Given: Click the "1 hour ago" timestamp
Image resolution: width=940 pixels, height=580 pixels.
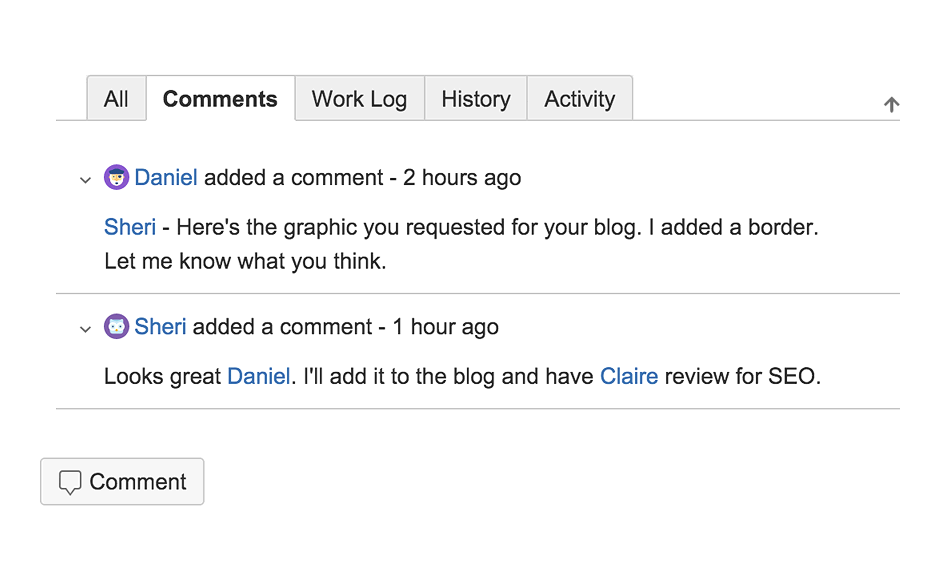Looking at the screenshot, I should 445,326.
